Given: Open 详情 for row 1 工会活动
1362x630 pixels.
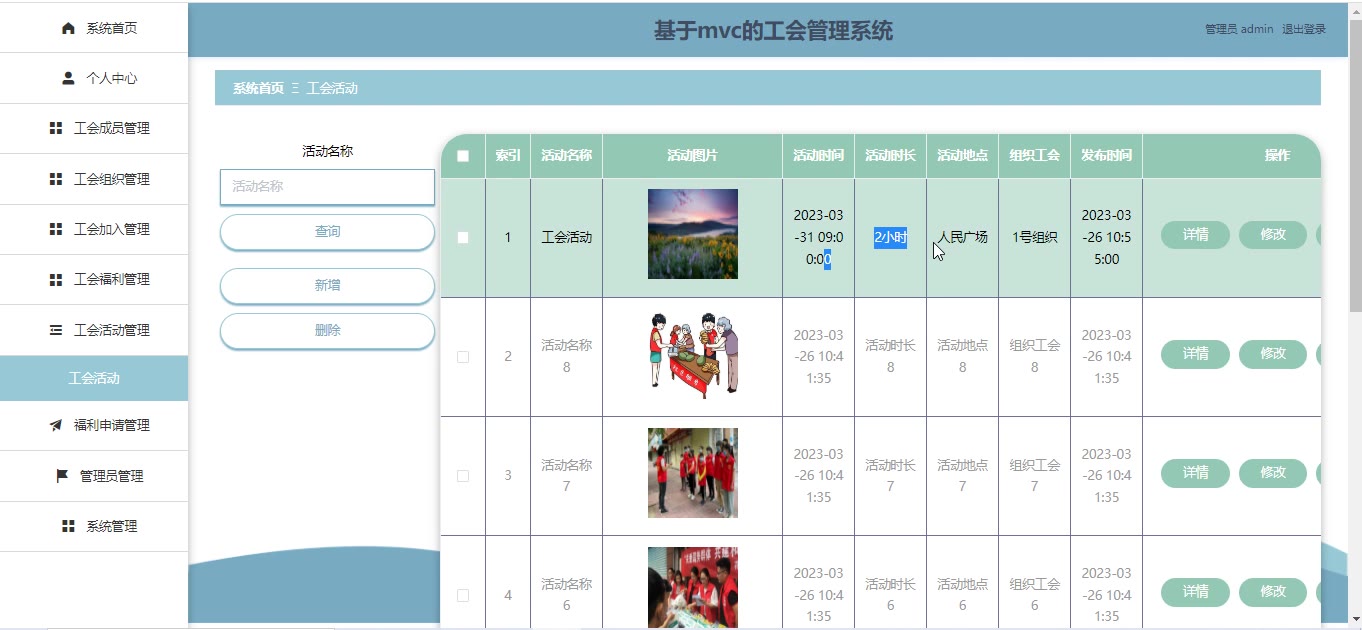Looking at the screenshot, I should (x=1195, y=235).
